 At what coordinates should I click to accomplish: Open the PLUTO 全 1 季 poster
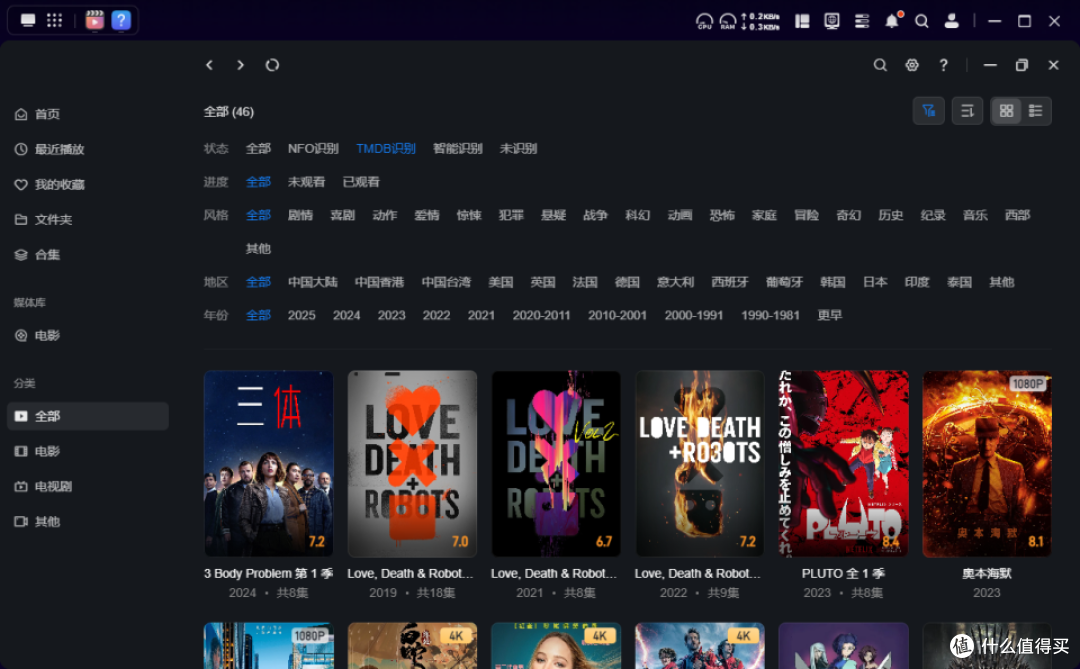click(x=843, y=464)
